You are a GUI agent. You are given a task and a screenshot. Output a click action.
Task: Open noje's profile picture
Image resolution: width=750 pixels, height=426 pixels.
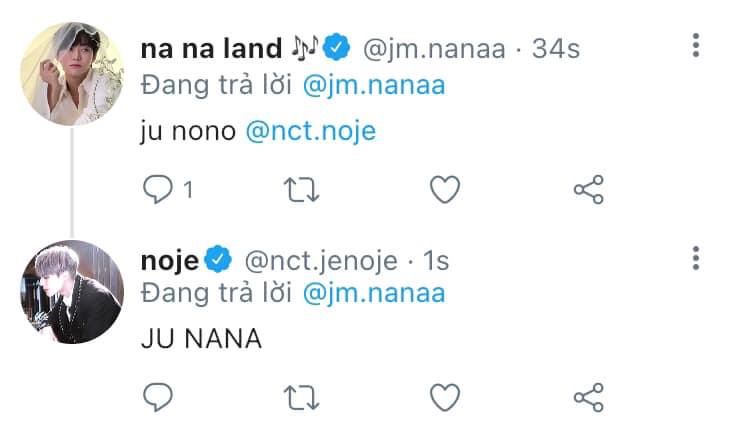click(x=71, y=290)
